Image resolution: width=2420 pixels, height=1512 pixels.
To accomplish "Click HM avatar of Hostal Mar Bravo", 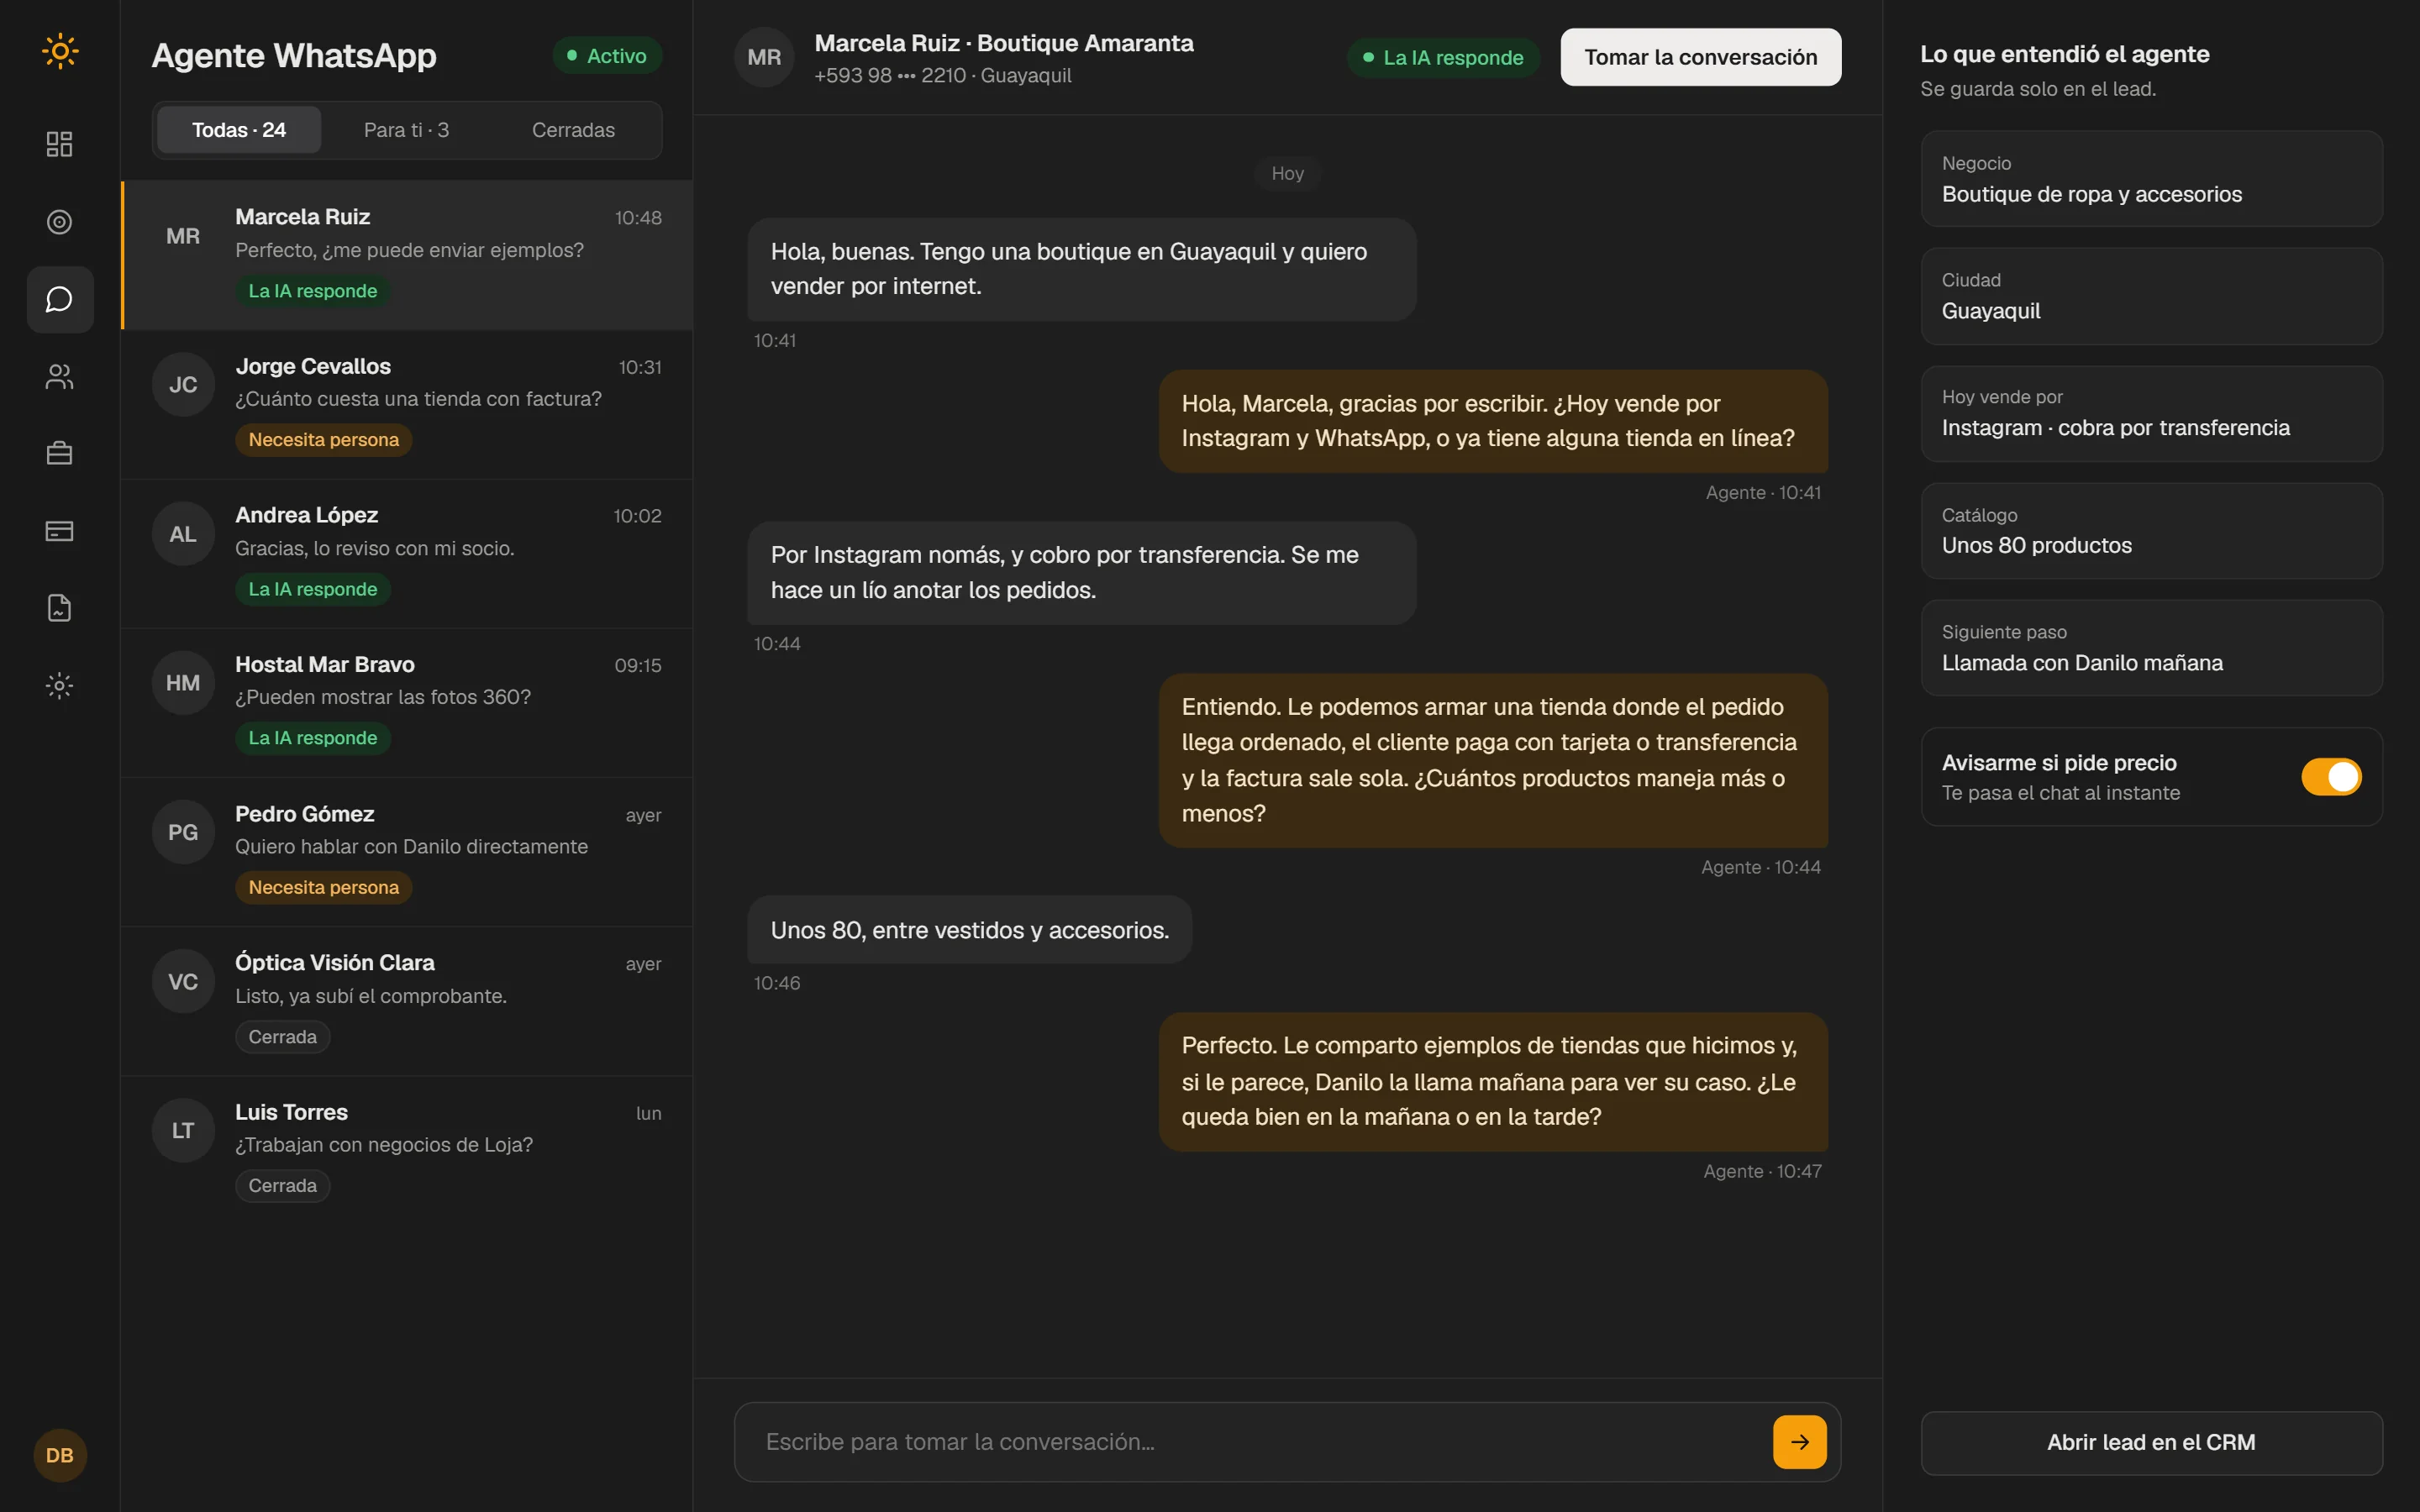I will pyautogui.click(x=183, y=683).
